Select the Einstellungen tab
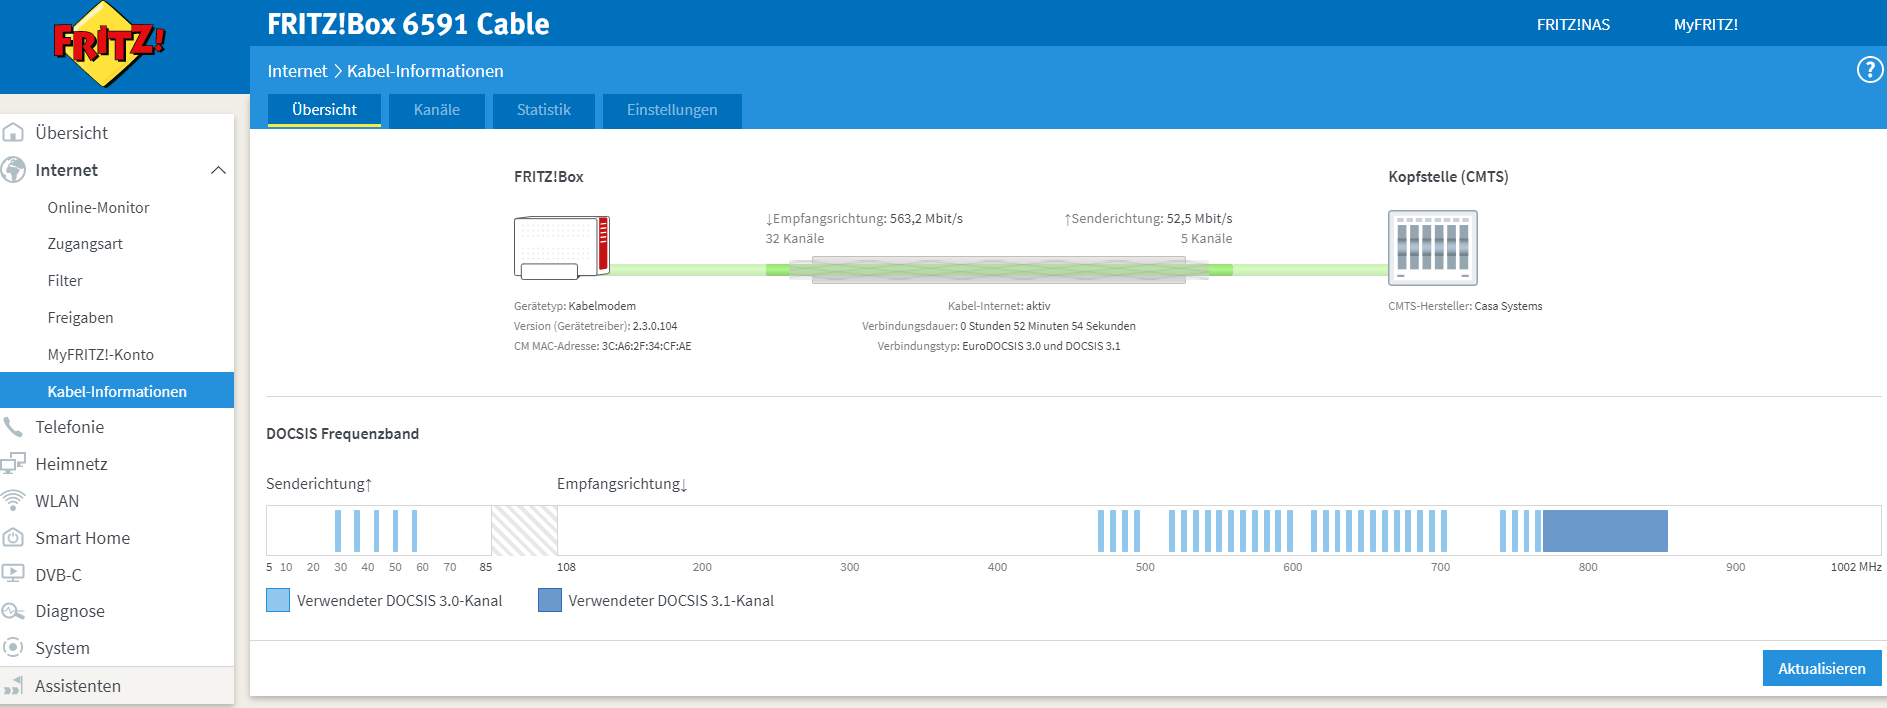 (671, 110)
